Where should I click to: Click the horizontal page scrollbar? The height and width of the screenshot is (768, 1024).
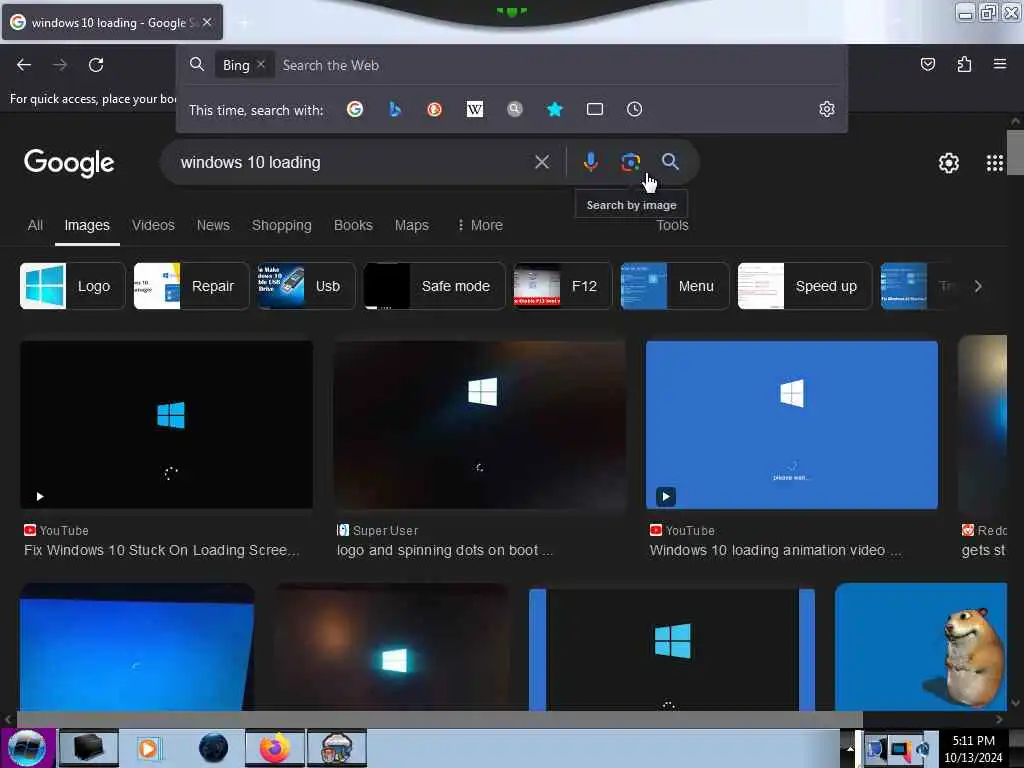(x=439, y=719)
